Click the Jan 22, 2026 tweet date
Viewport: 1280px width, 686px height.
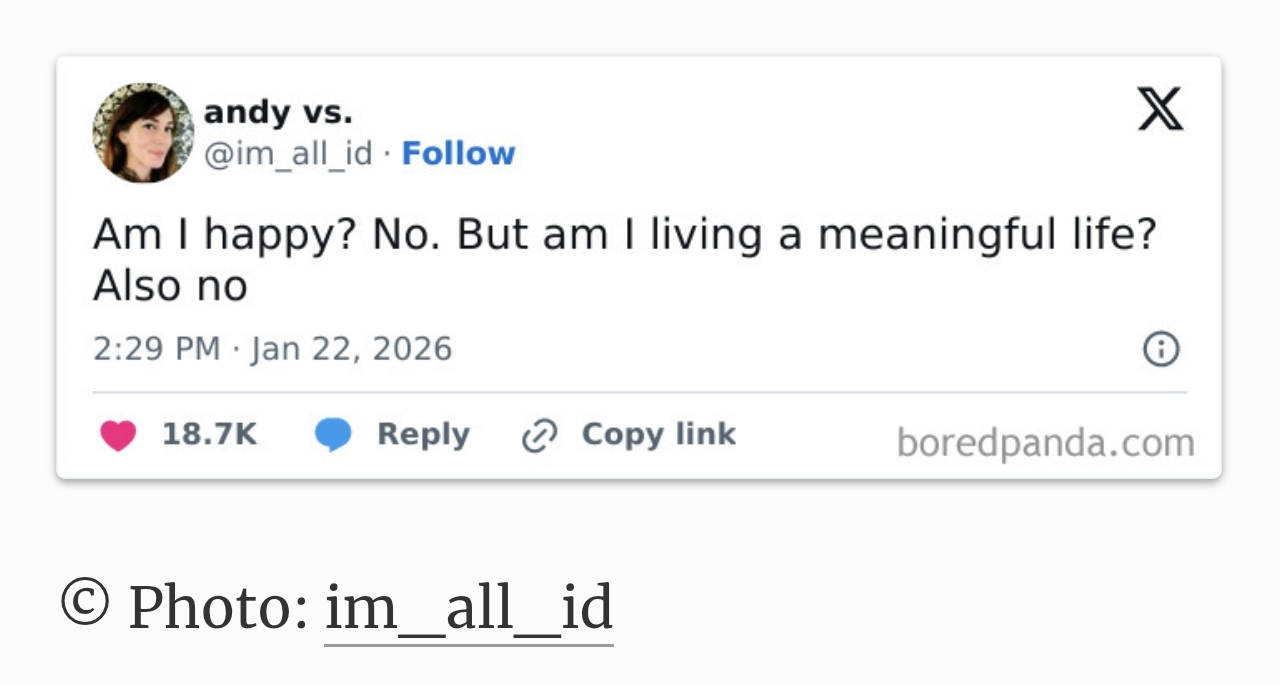click(x=352, y=349)
